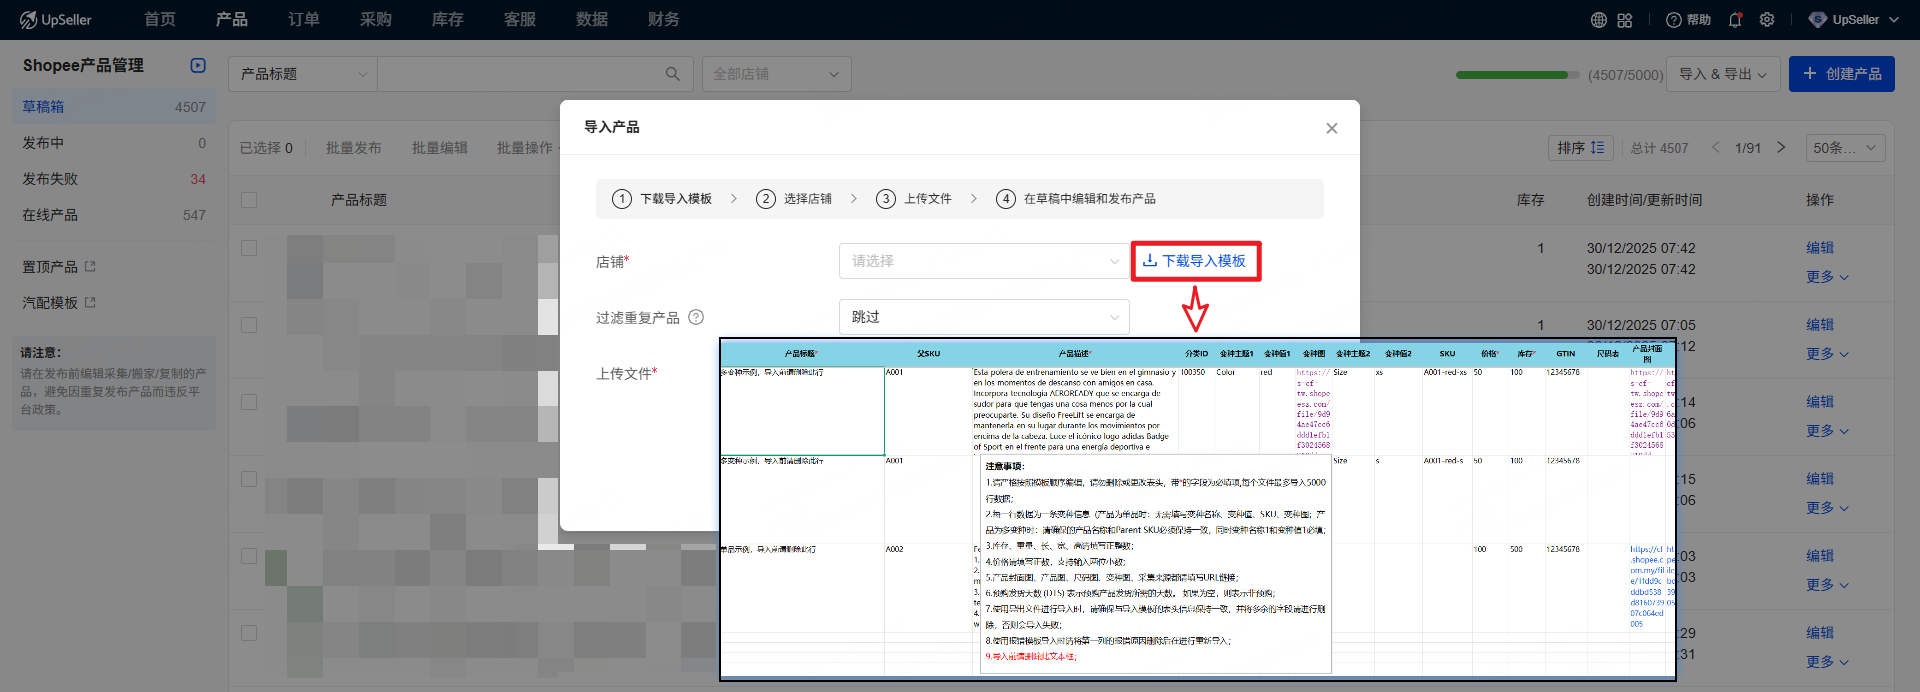
Task: Close the 导入产品 dialog
Action: [1331, 128]
